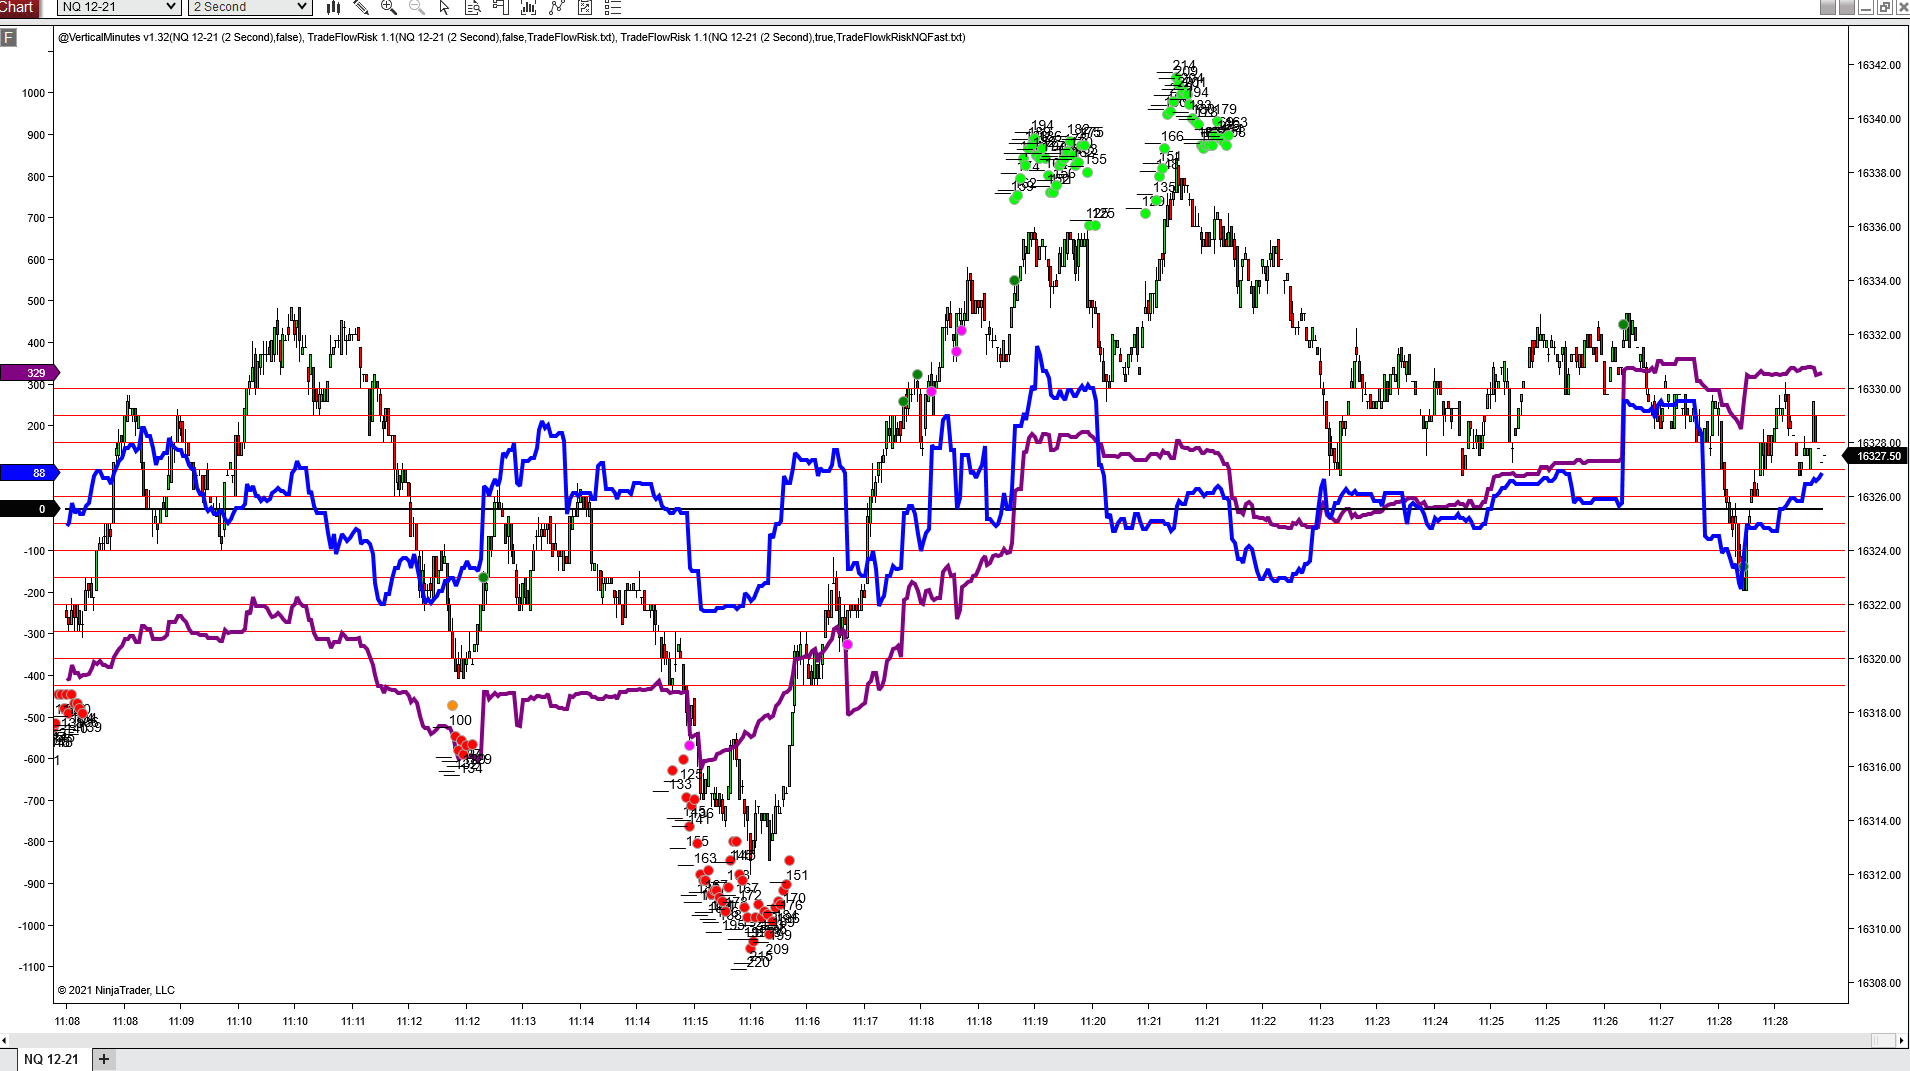Click the first gray link button top right
1910x1071 pixels.
coord(1828,7)
